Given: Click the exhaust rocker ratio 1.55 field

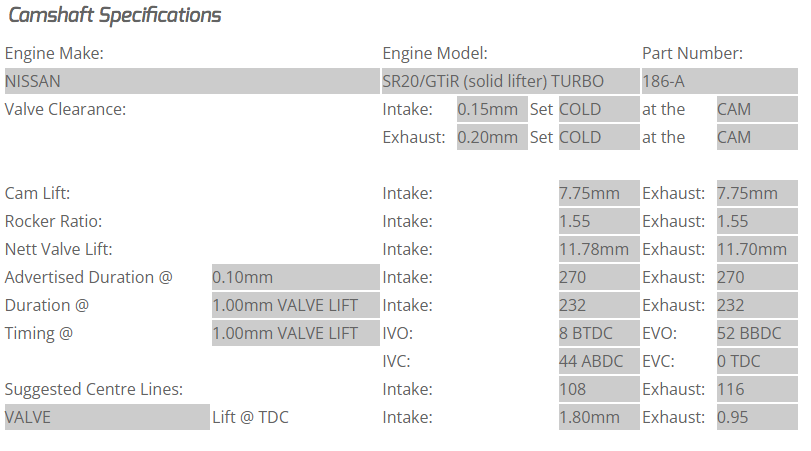Looking at the screenshot, I should pyautogui.click(x=749, y=221).
